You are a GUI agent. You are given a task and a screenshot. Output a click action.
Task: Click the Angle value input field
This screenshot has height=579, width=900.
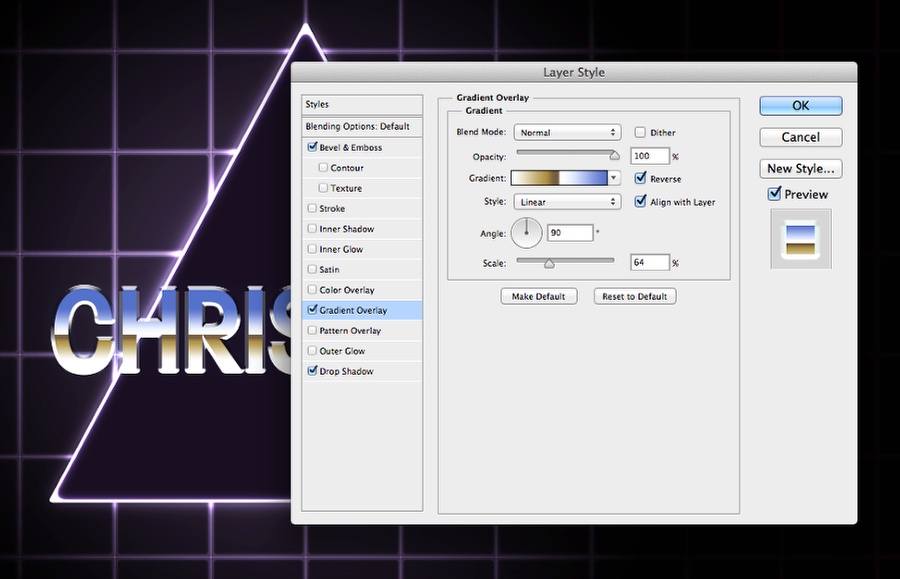point(570,232)
